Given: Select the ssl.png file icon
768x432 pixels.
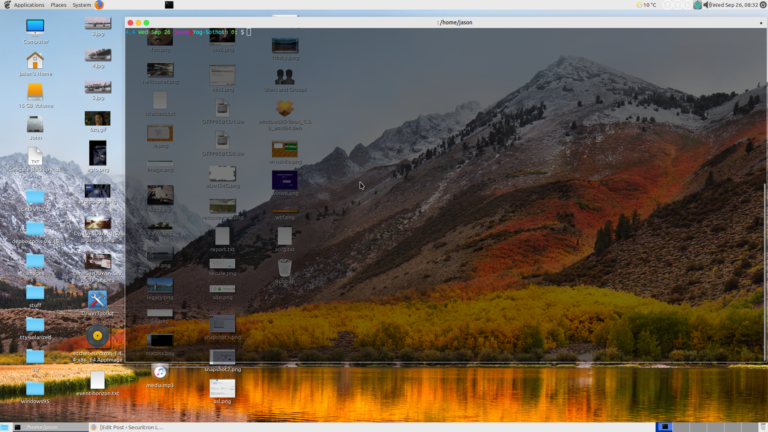Looking at the screenshot, I should (x=222, y=388).
